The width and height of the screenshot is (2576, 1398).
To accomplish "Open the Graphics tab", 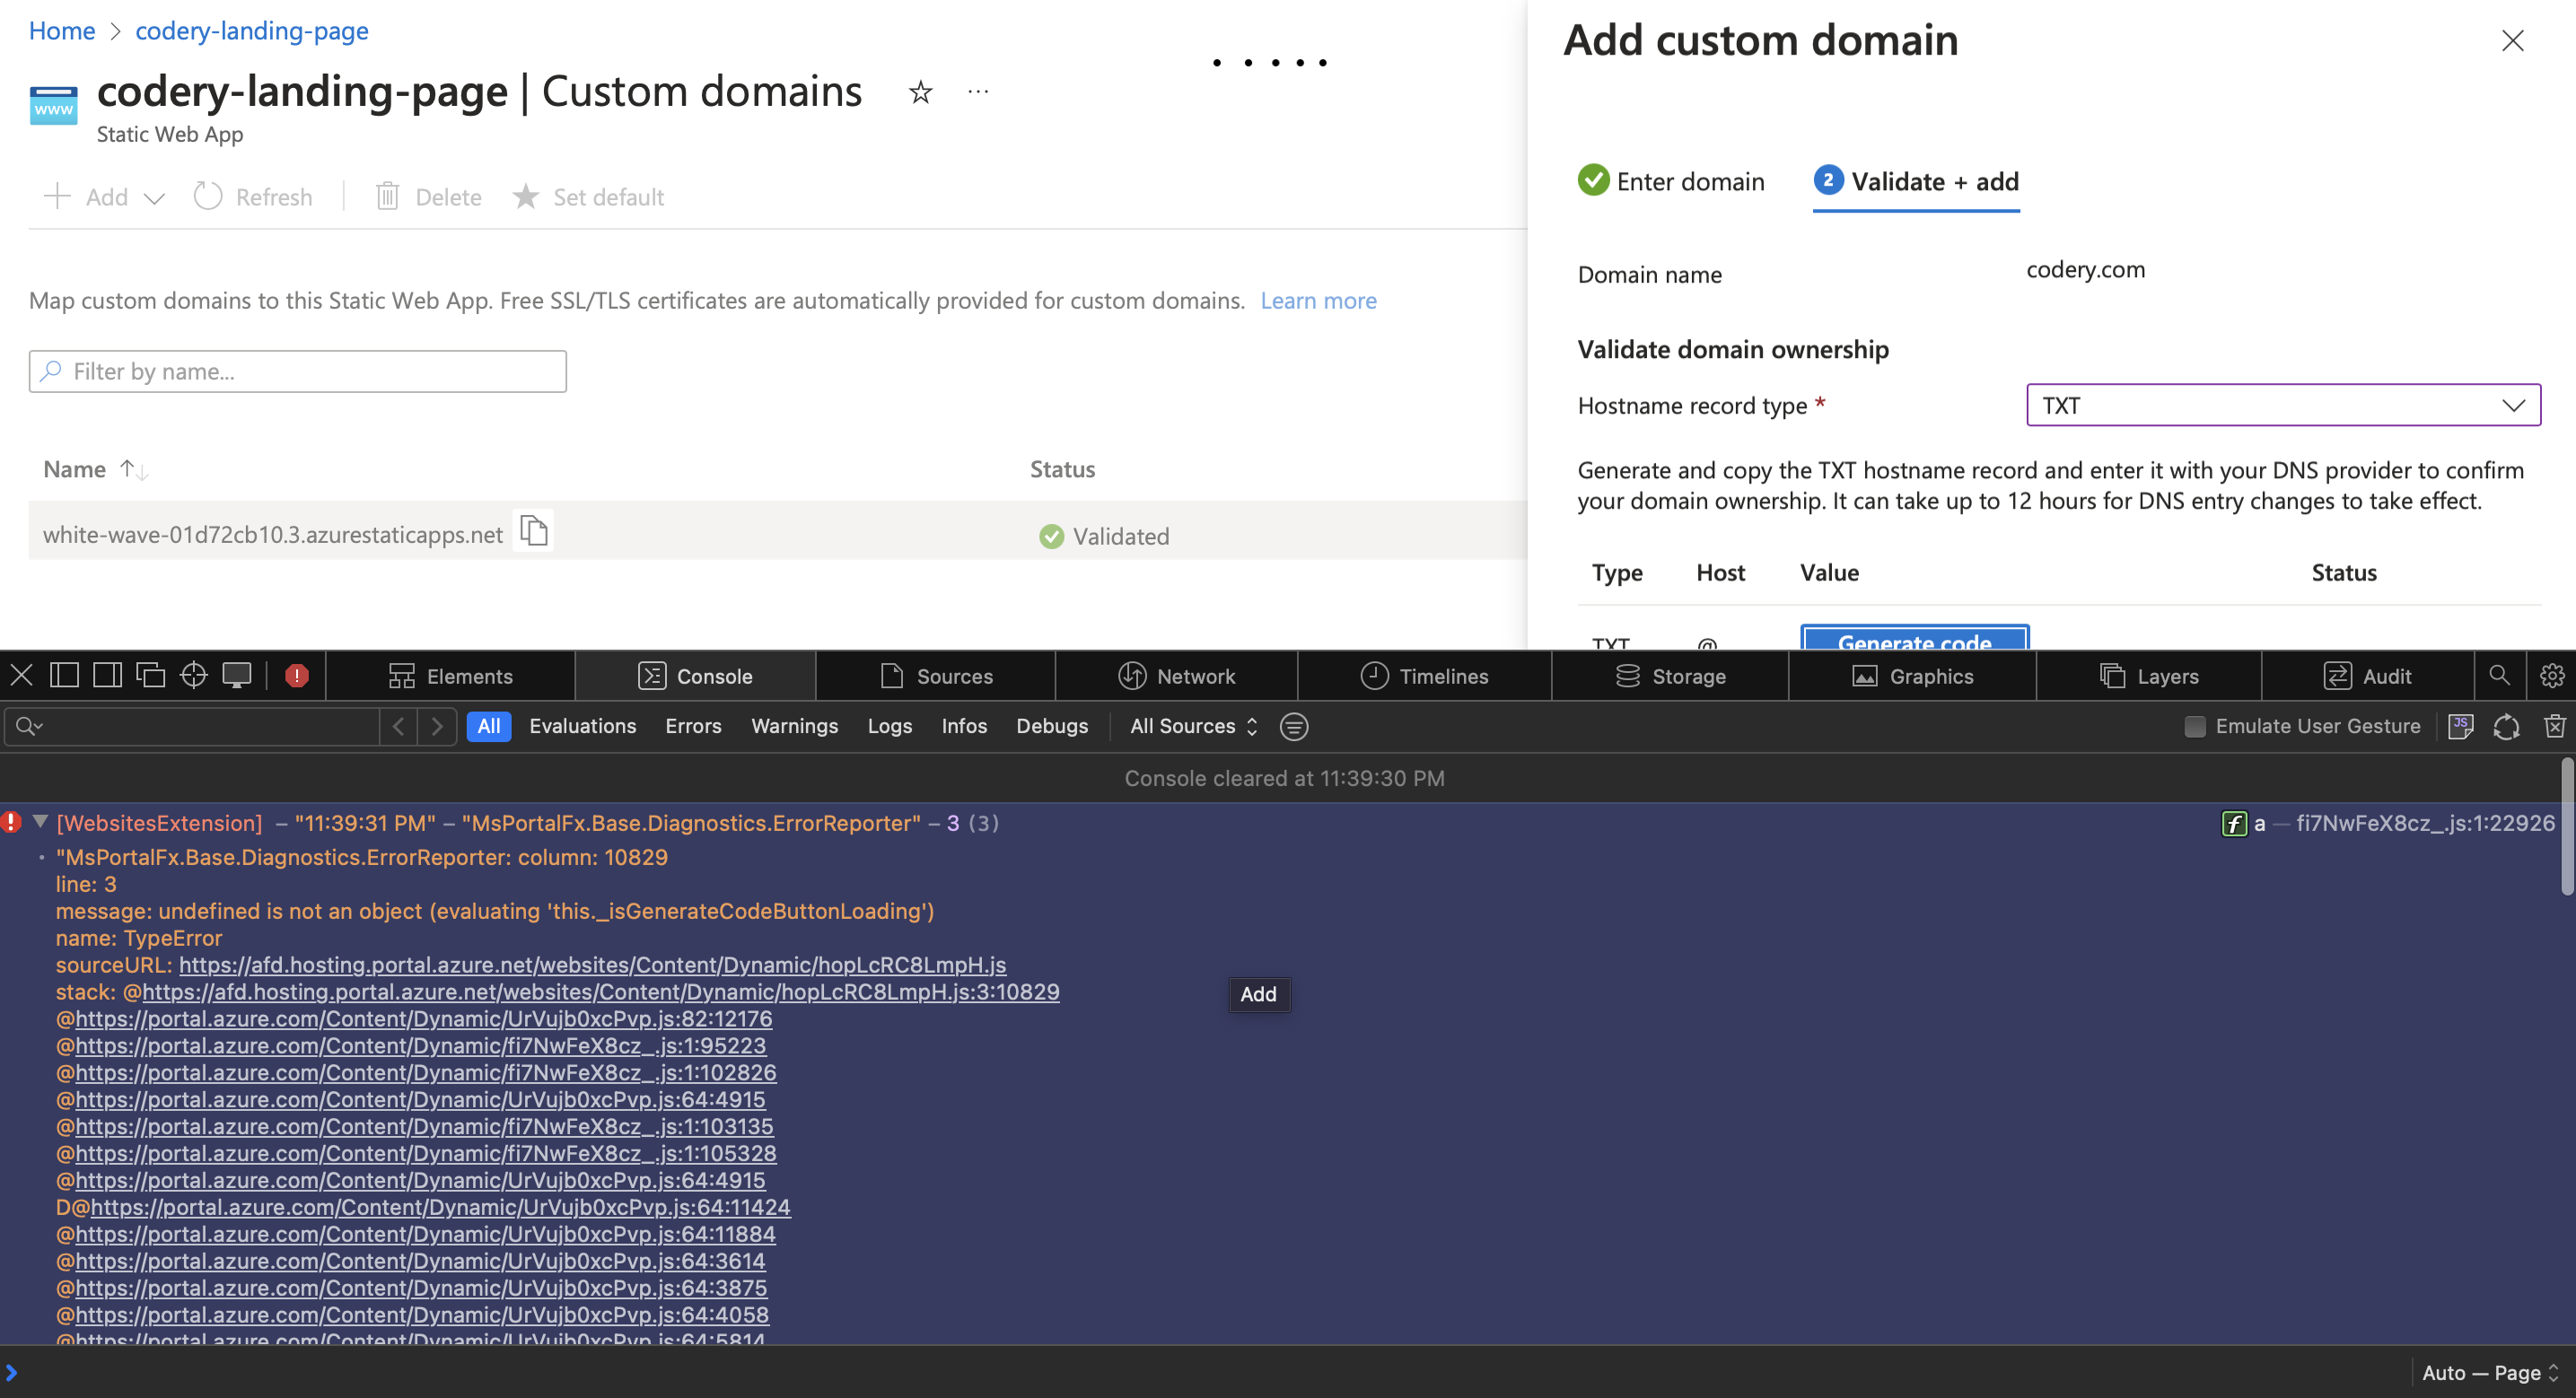I will [1912, 676].
